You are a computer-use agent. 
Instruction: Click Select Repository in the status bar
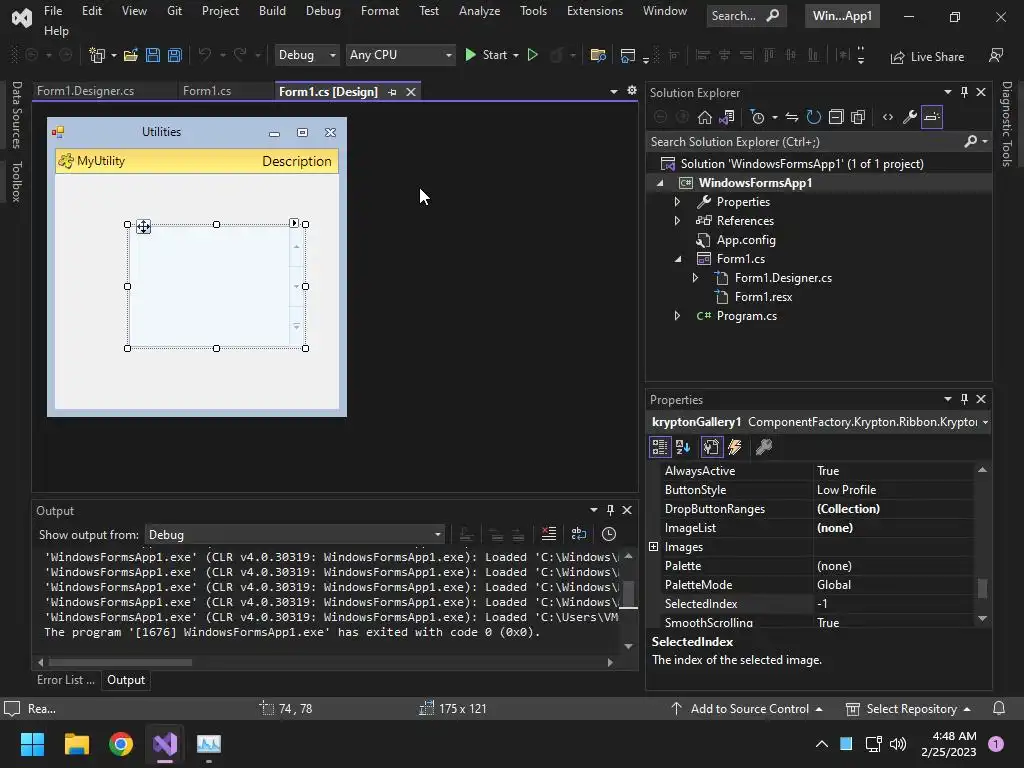908,709
